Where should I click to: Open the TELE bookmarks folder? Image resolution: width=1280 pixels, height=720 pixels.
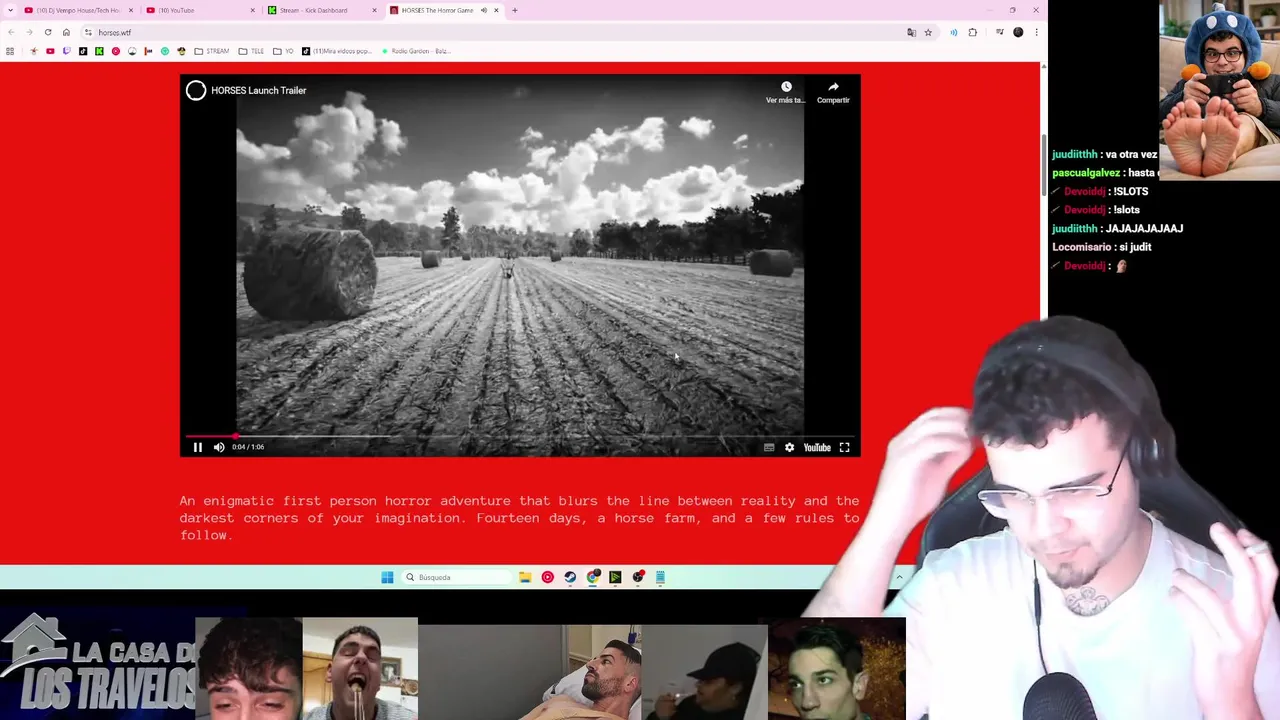pyautogui.click(x=252, y=51)
